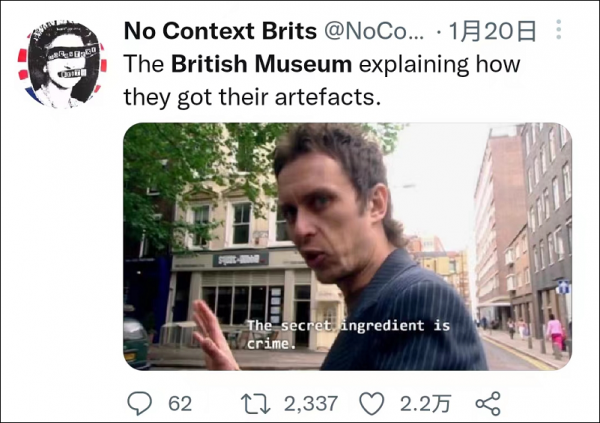Click the 2,337 retweets count
Image resolution: width=600 pixels, height=423 pixels.
(x=311, y=404)
